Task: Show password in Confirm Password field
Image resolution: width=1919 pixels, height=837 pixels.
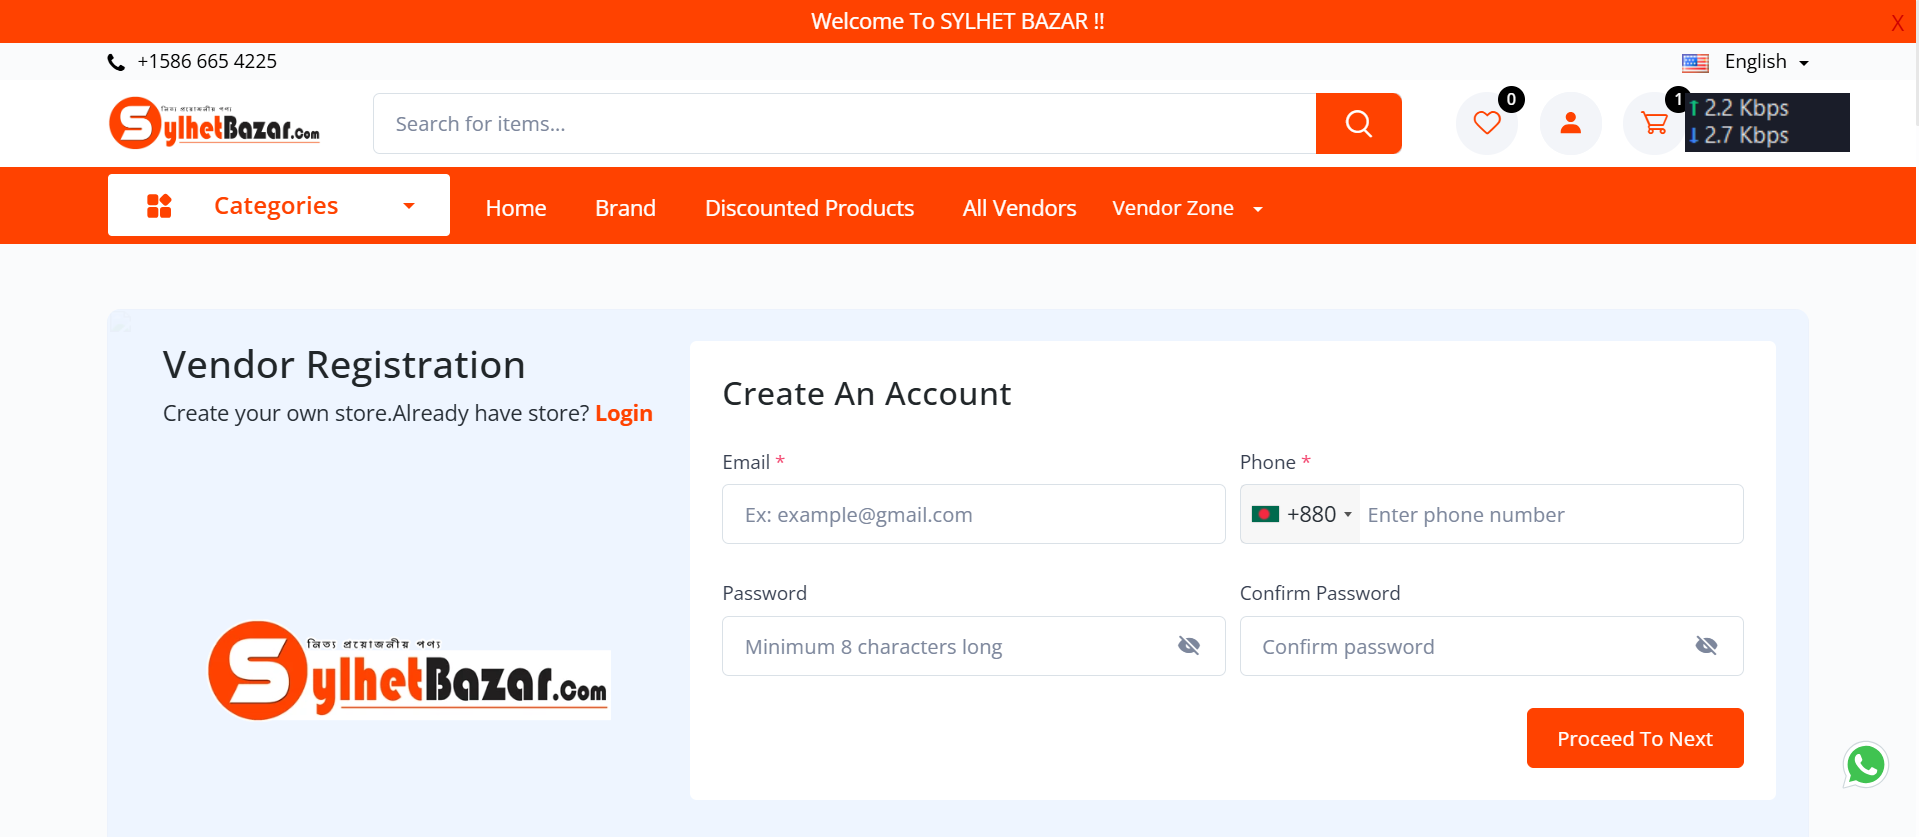Action: pos(1706,646)
